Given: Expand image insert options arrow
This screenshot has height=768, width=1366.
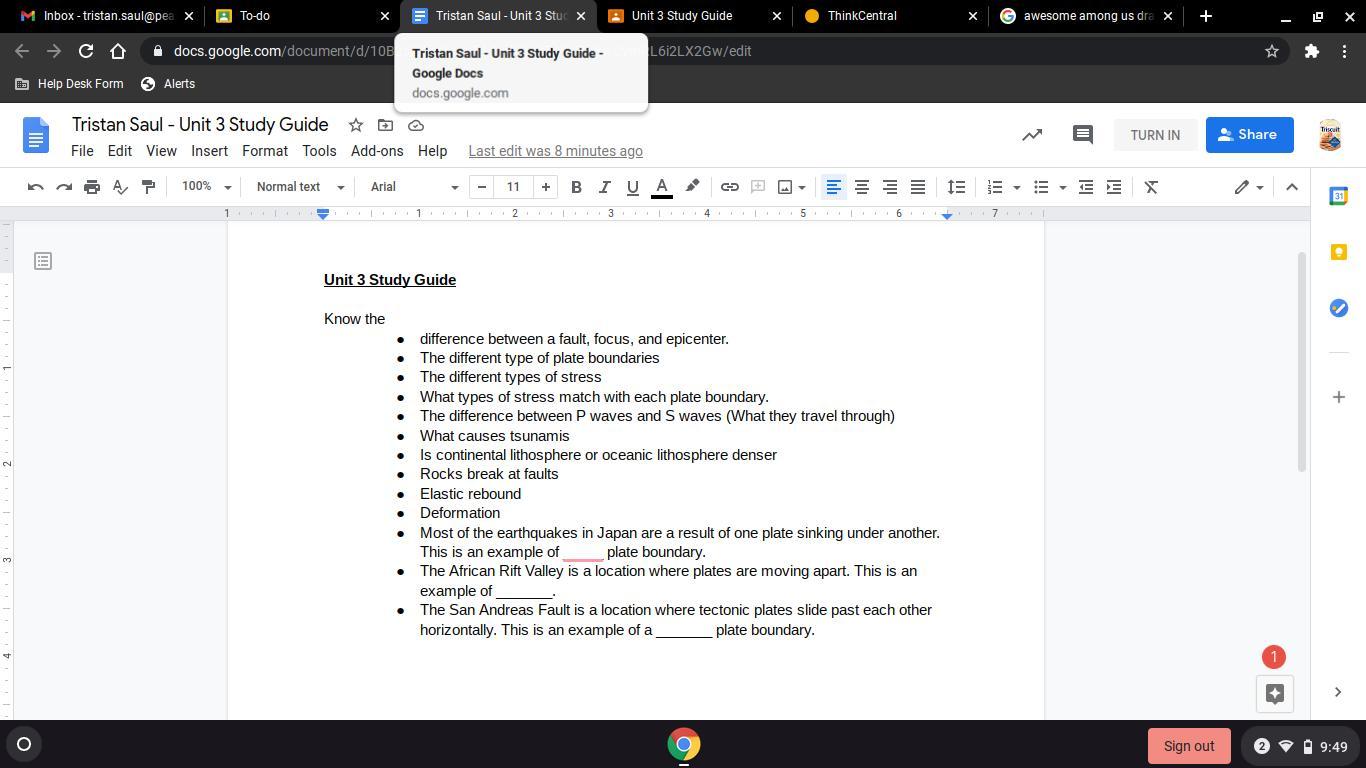Looking at the screenshot, I should click(802, 187).
